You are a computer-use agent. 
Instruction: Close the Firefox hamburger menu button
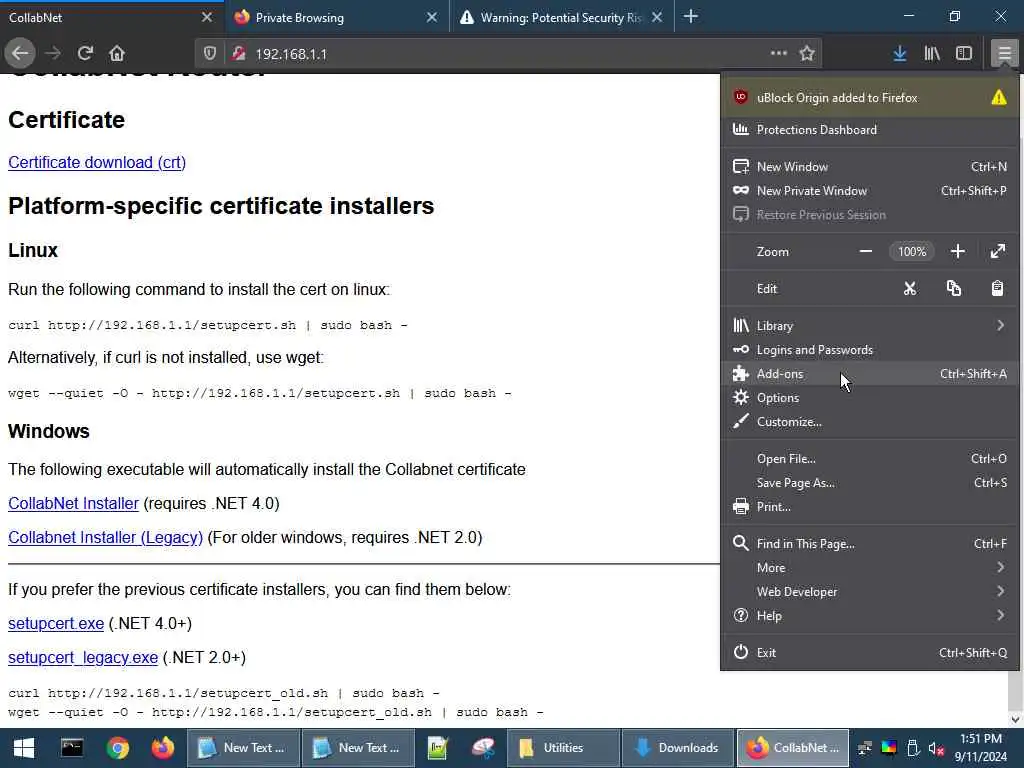click(1004, 54)
